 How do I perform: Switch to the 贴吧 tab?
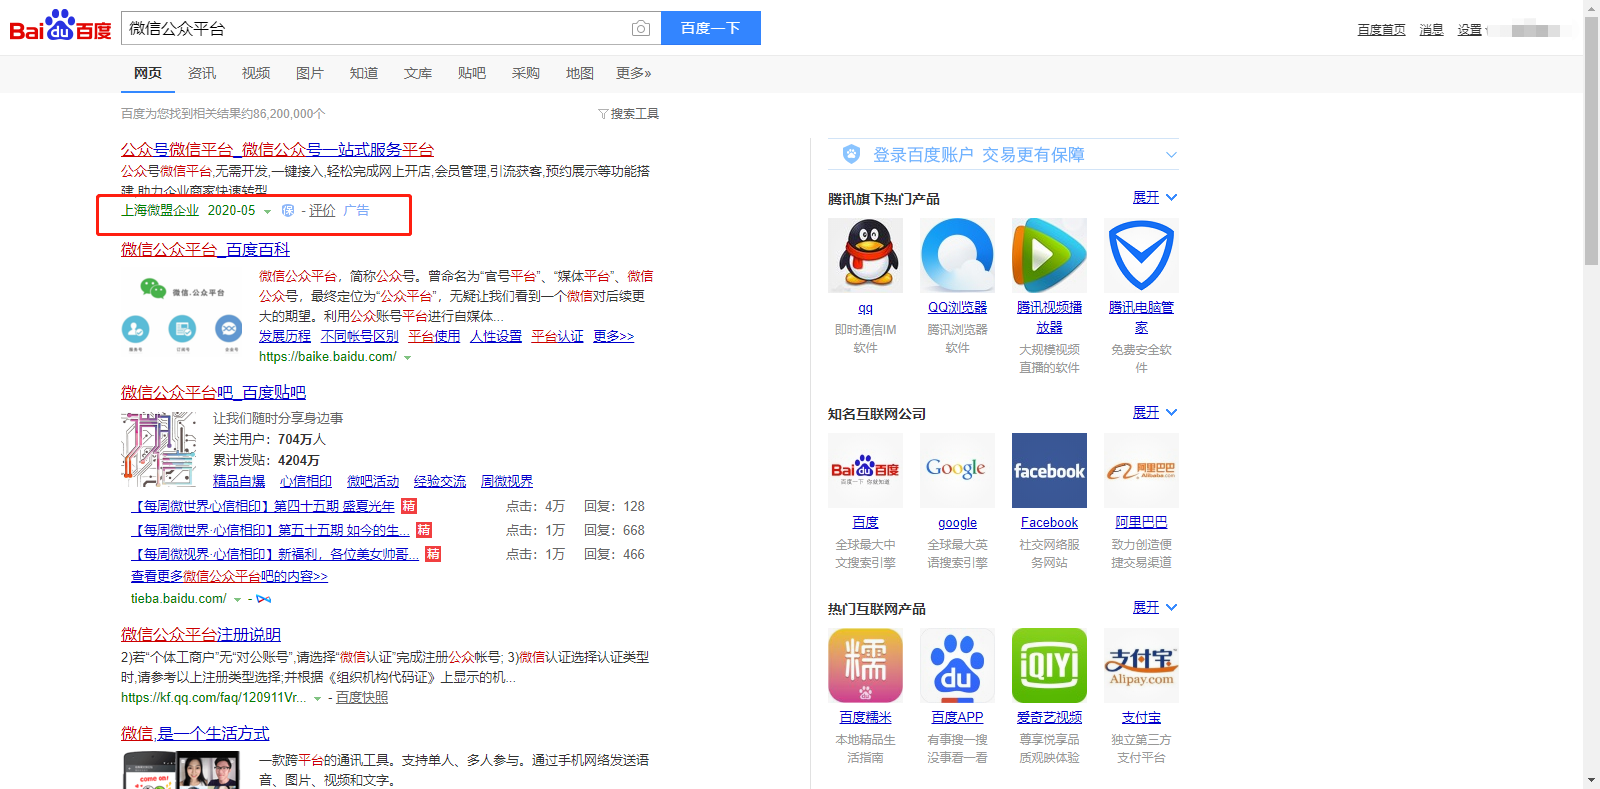(472, 73)
